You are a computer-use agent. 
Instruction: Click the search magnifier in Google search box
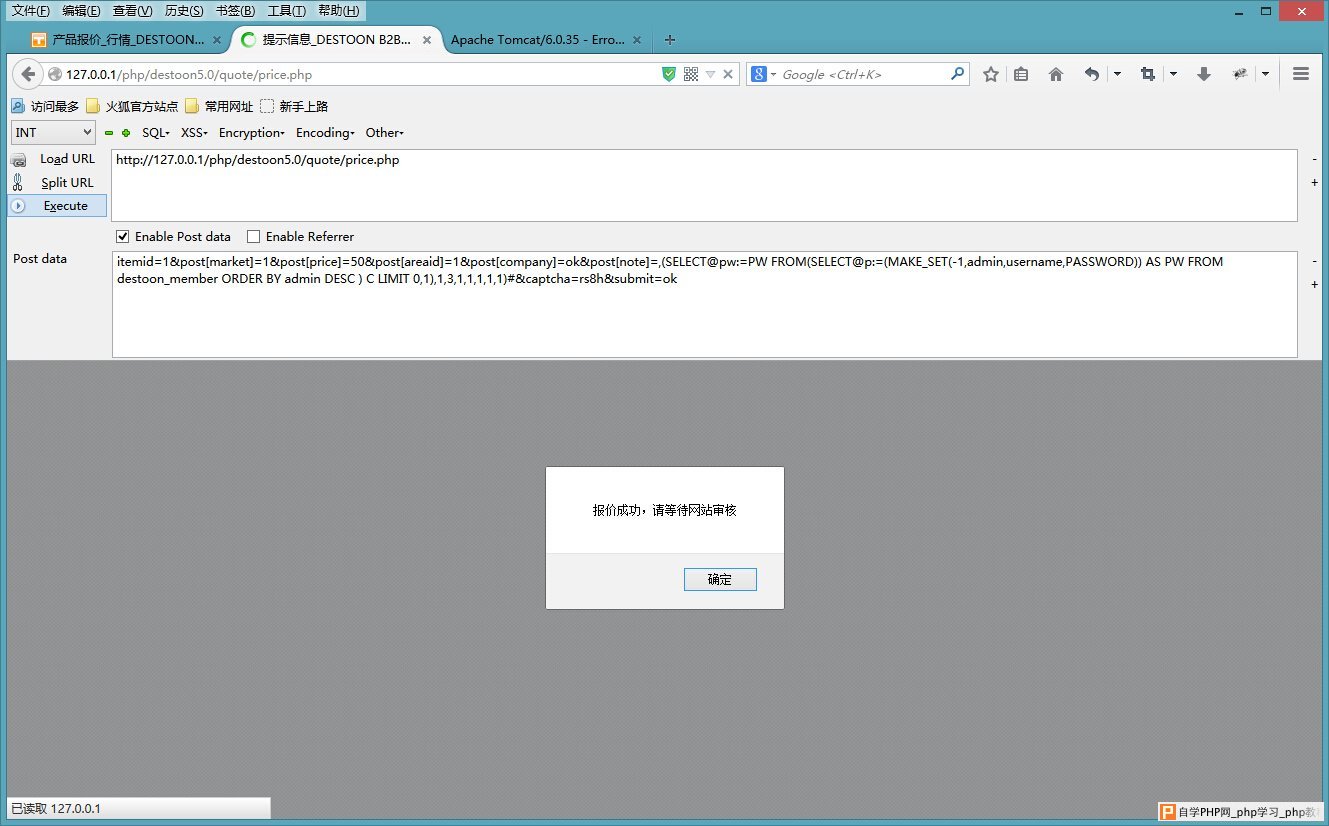click(957, 73)
